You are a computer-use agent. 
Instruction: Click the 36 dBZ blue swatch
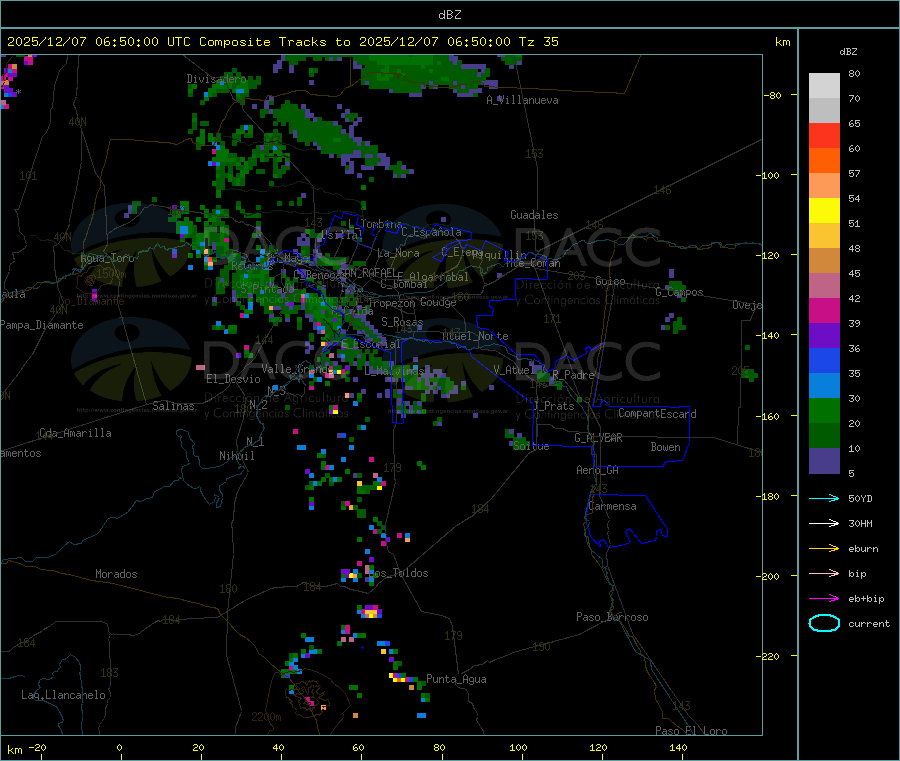coord(824,360)
